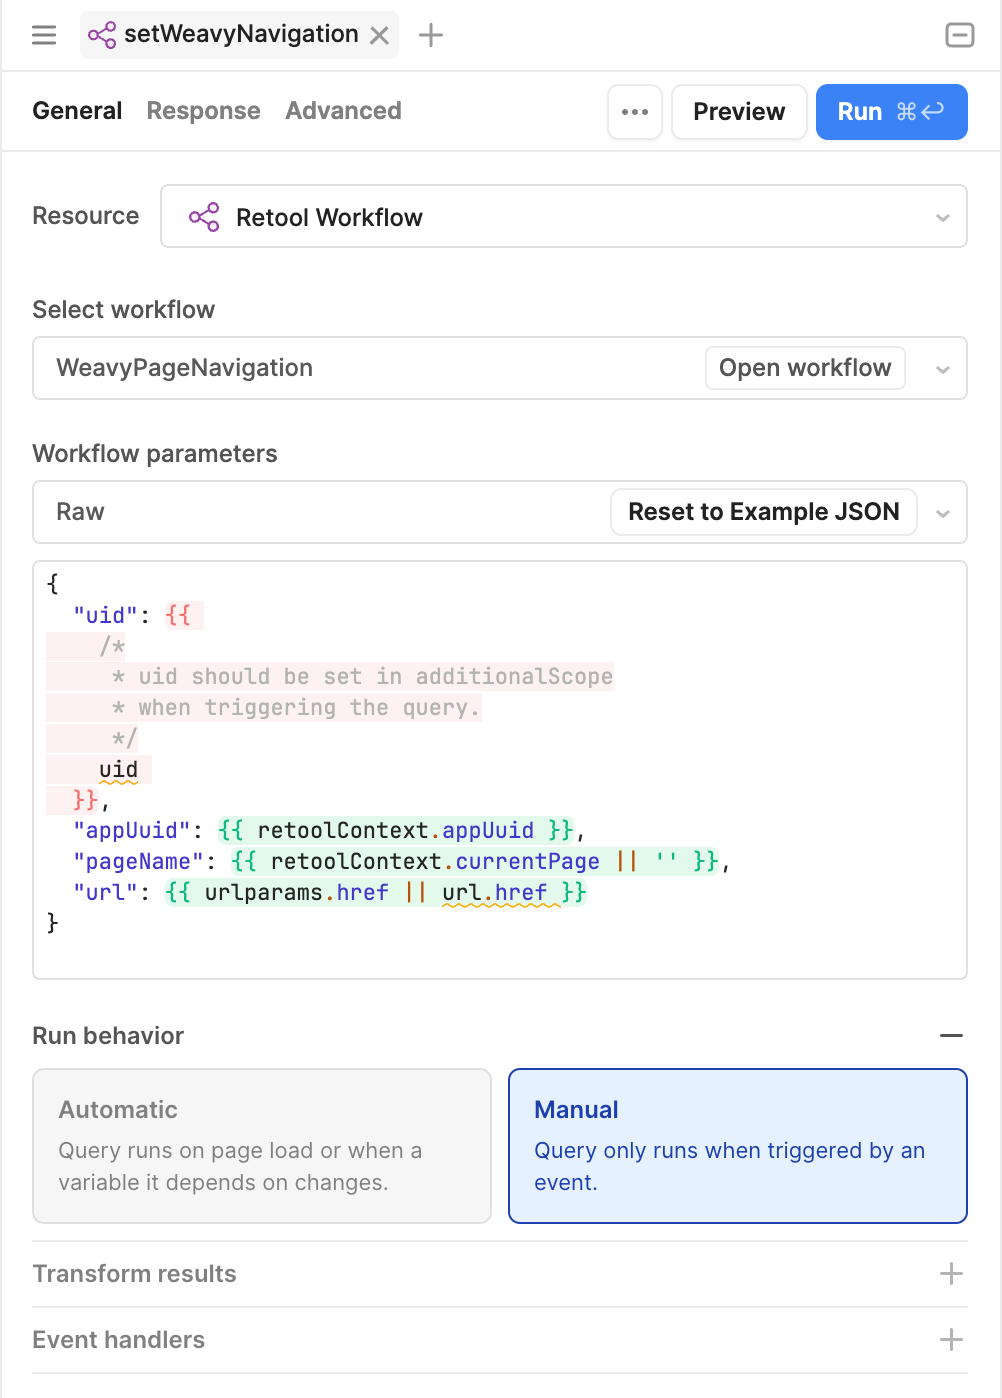1002x1398 pixels.
Task: Click the Preview button
Action: pyautogui.click(x=739, y=112)
